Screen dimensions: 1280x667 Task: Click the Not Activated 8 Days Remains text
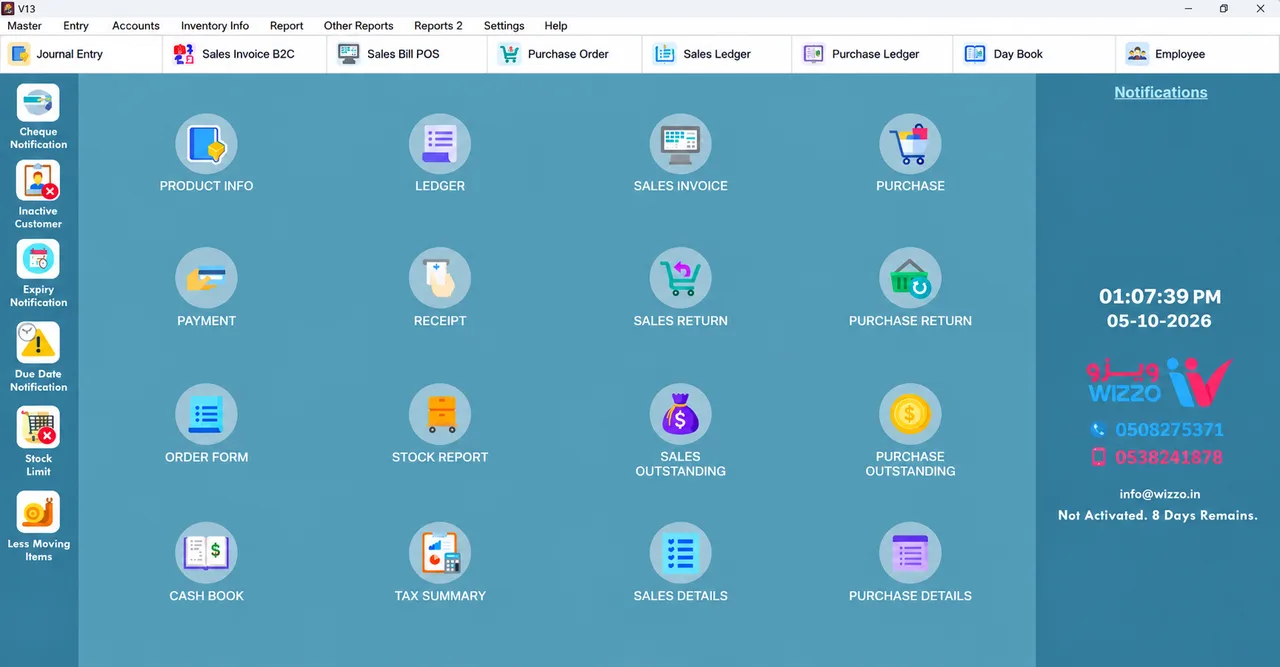coord(1158,516)
